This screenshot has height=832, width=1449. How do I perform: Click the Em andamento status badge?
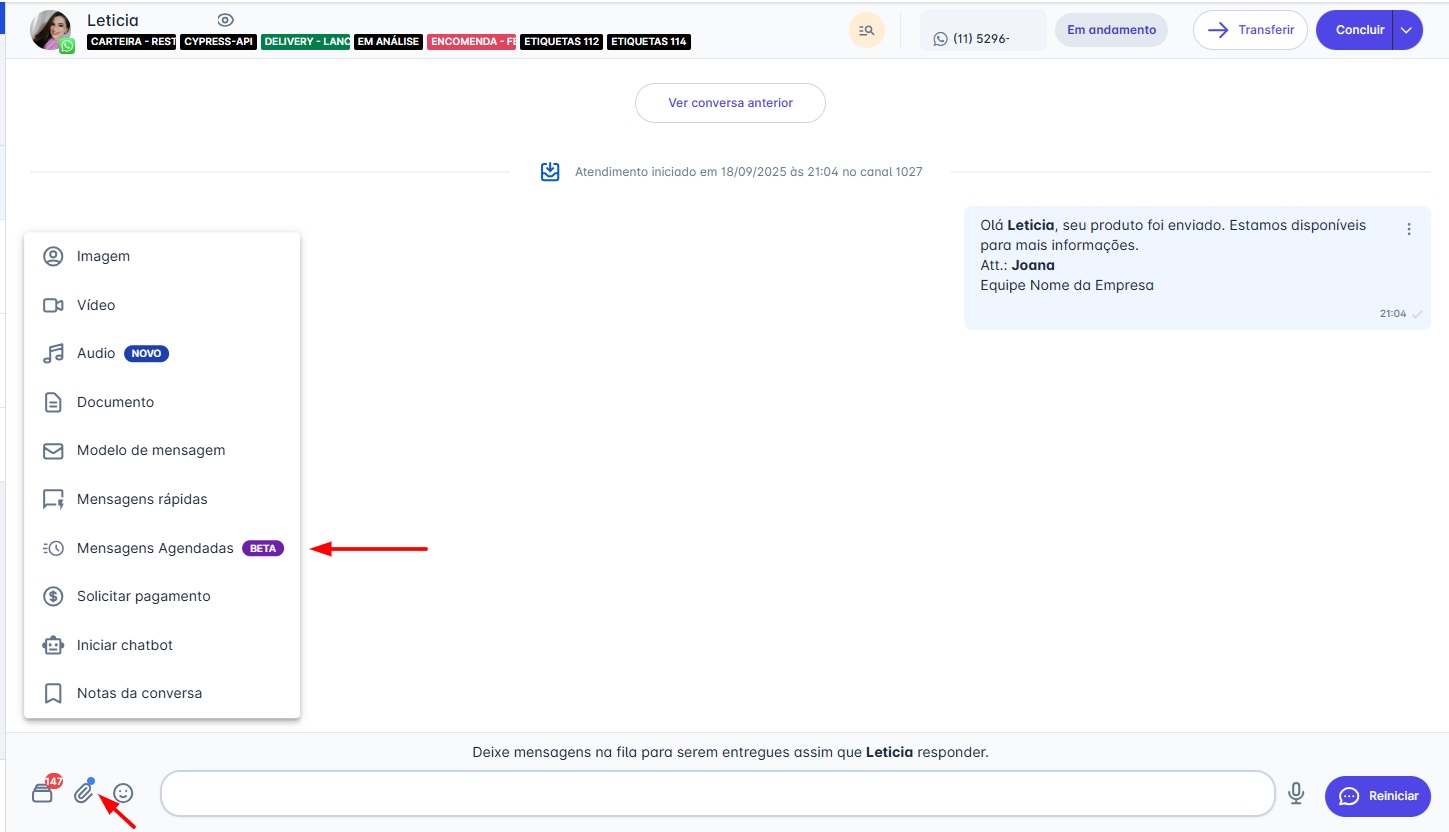coord(1111,30)
